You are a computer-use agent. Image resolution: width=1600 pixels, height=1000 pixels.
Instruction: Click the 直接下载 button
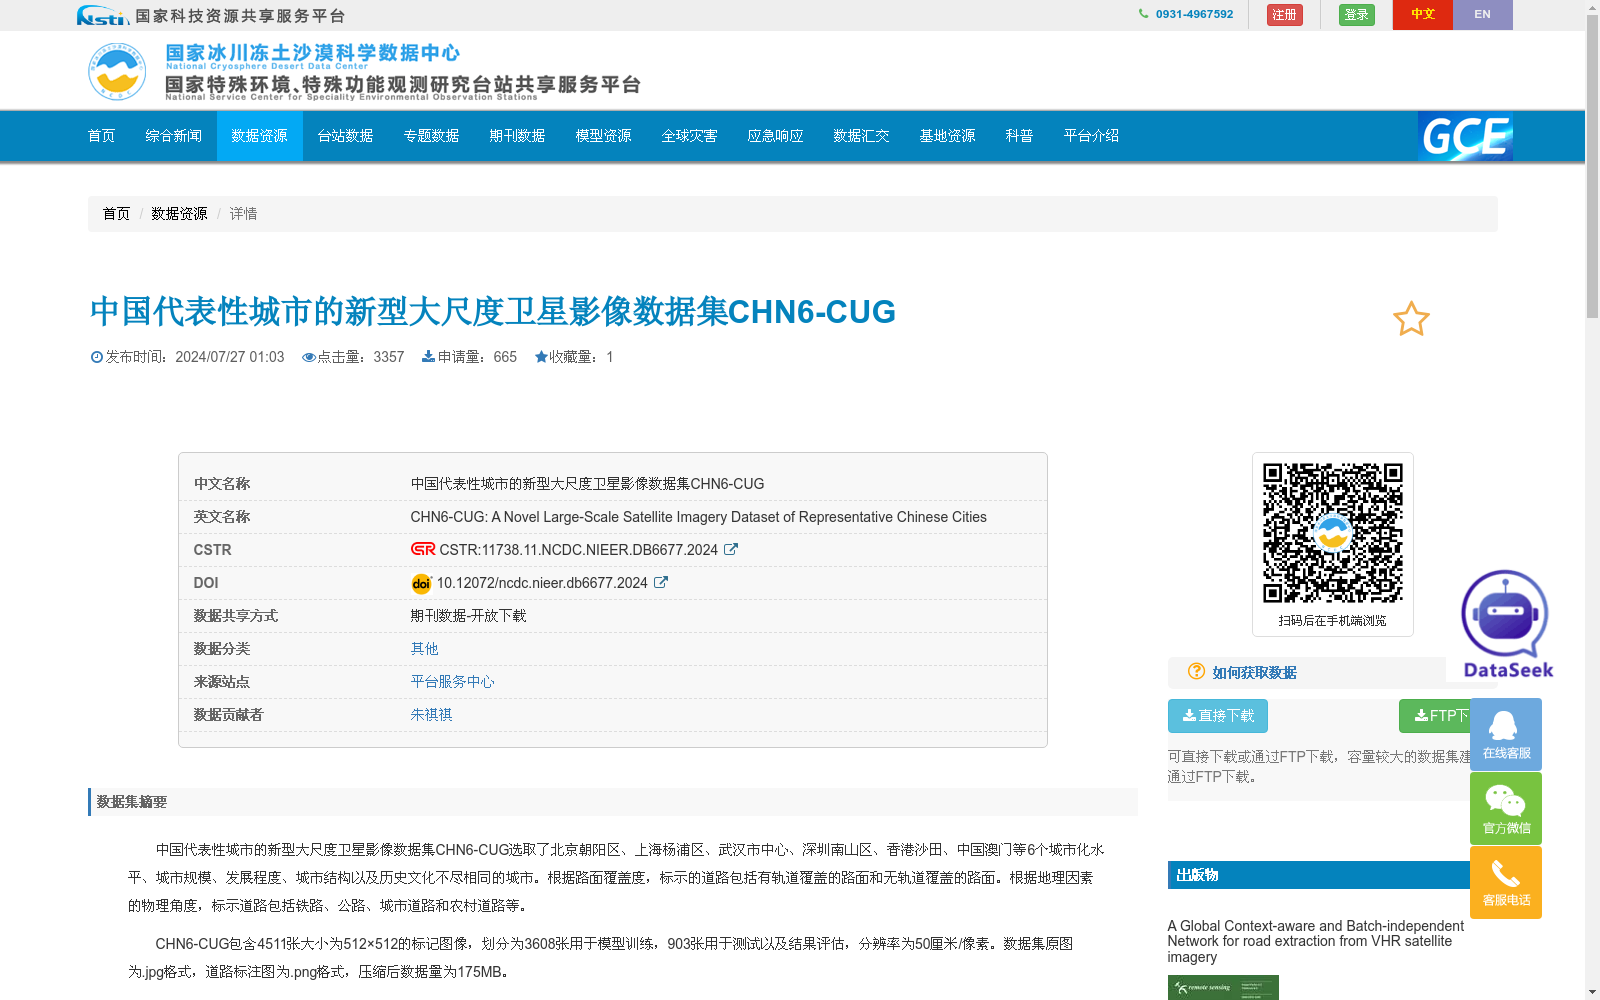tap(1218, 716)
